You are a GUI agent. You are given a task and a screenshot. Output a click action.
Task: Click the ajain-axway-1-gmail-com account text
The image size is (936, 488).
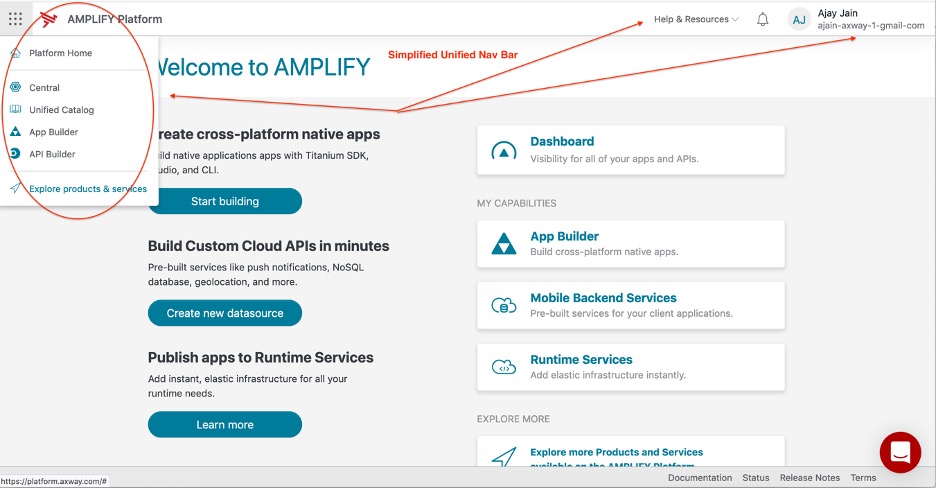(x=871, y=26)
